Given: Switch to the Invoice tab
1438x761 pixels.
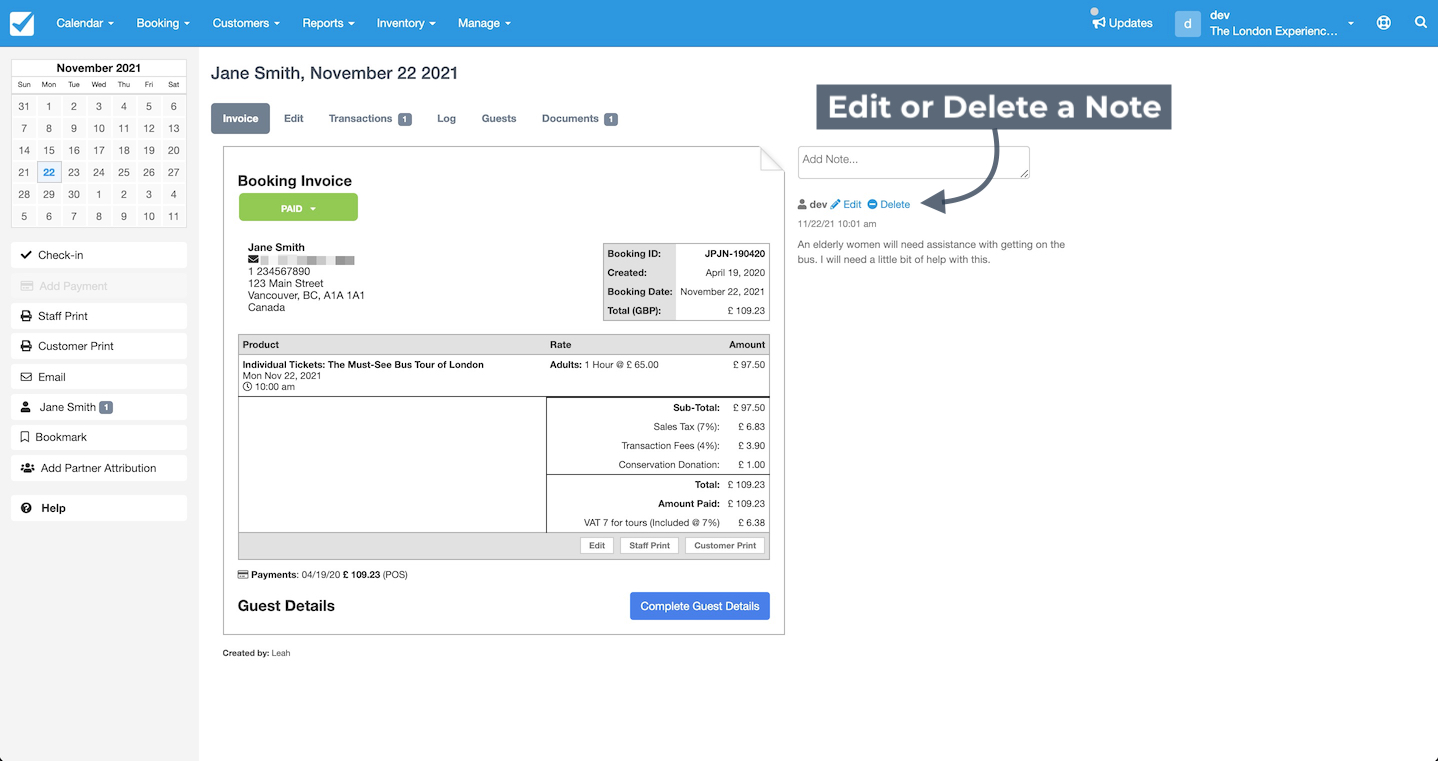Looking at the screenshot, I should coord(240,118).
